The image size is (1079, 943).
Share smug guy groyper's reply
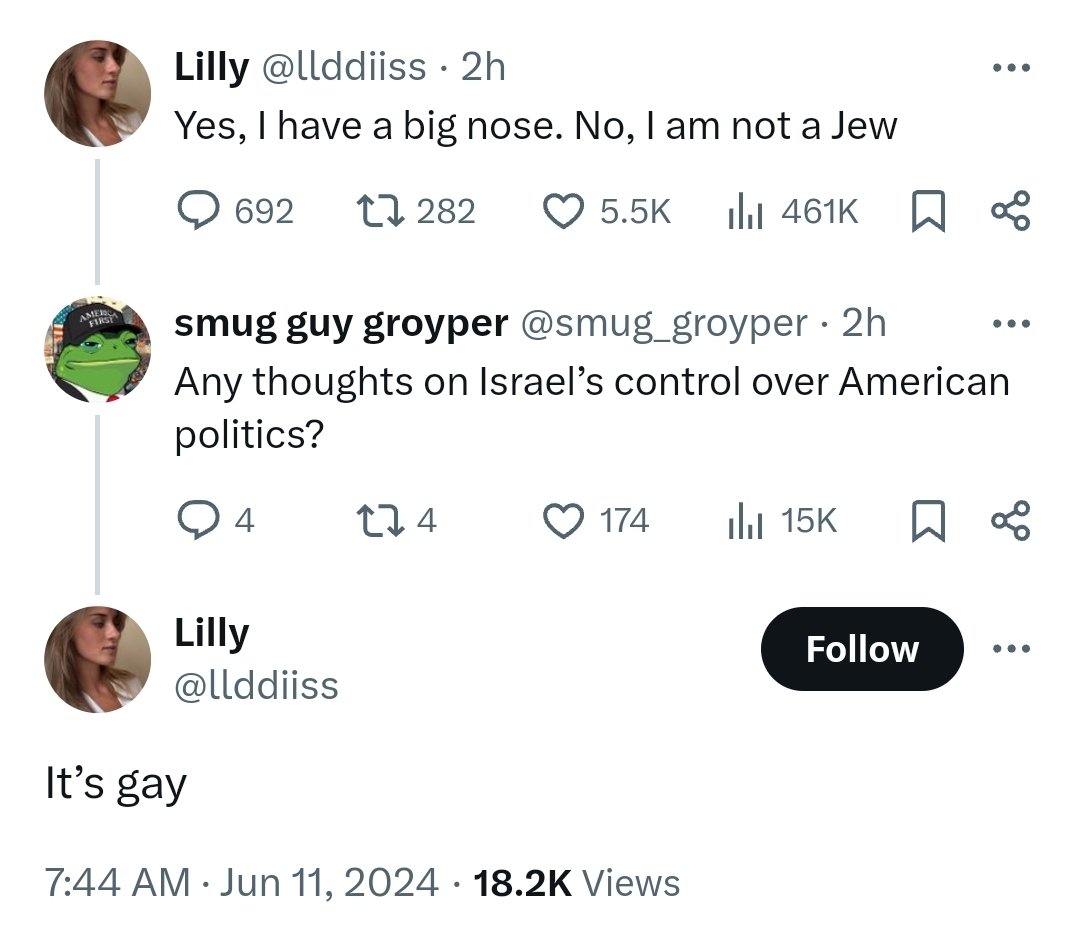pyautogui.click(x=1009, y=520)
